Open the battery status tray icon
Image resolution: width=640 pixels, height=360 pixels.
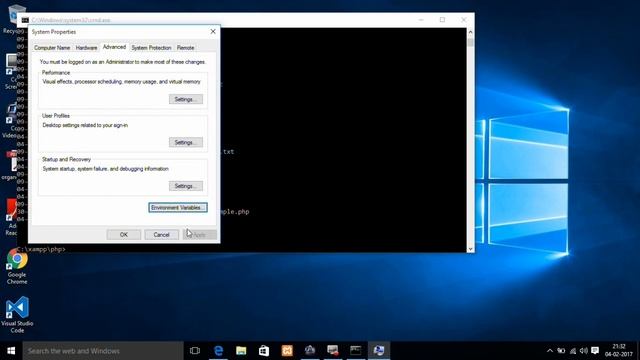[562, 351]
